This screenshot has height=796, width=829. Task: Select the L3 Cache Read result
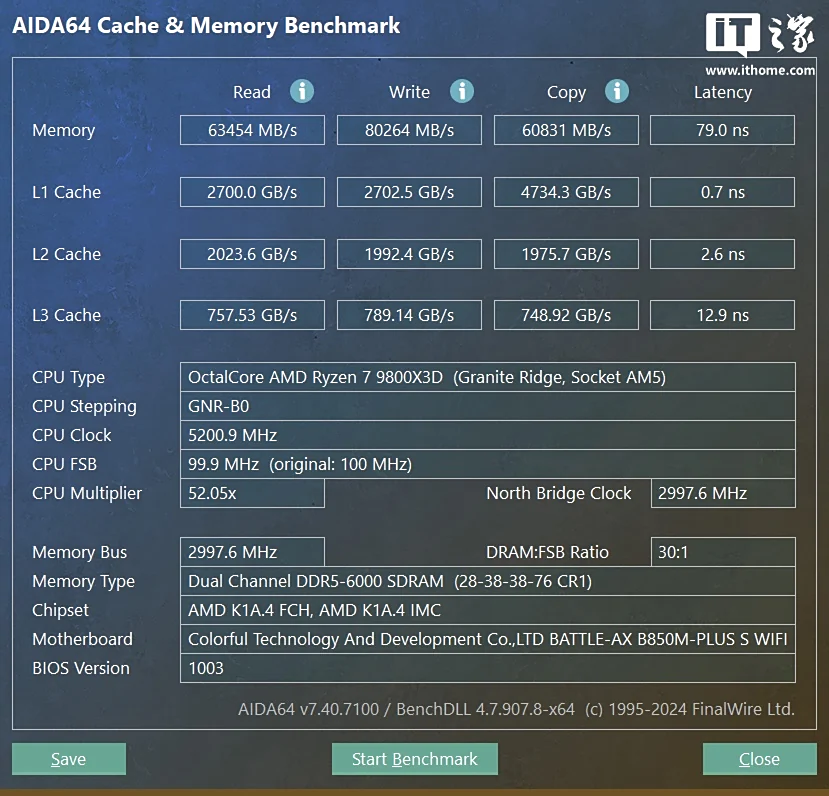pos(252,315)
